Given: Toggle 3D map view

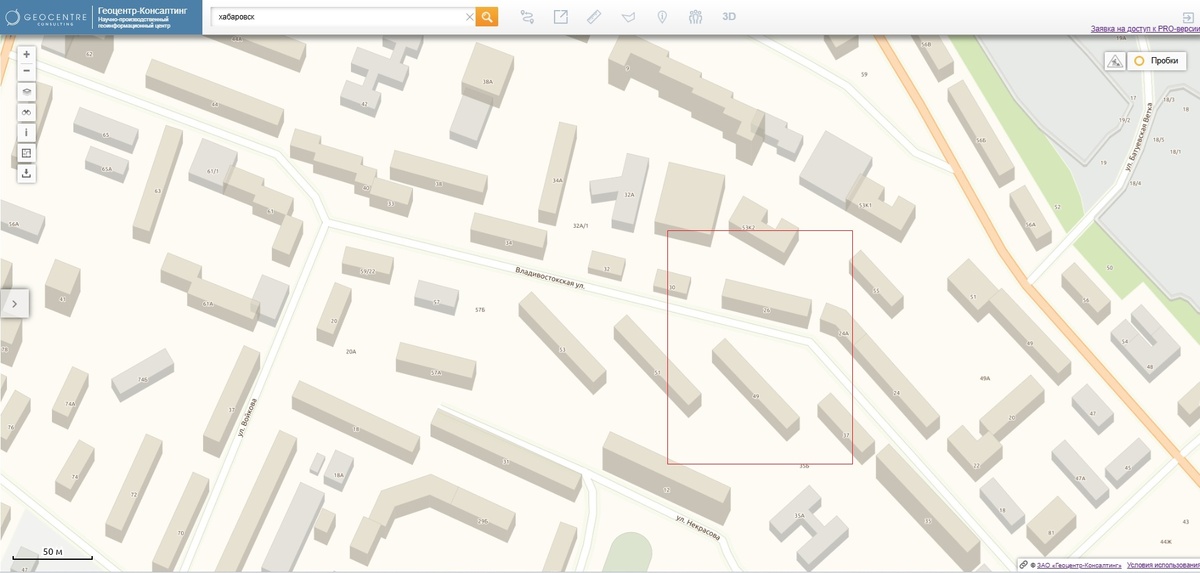Looking at the screenshot, I should pos(729,17).
